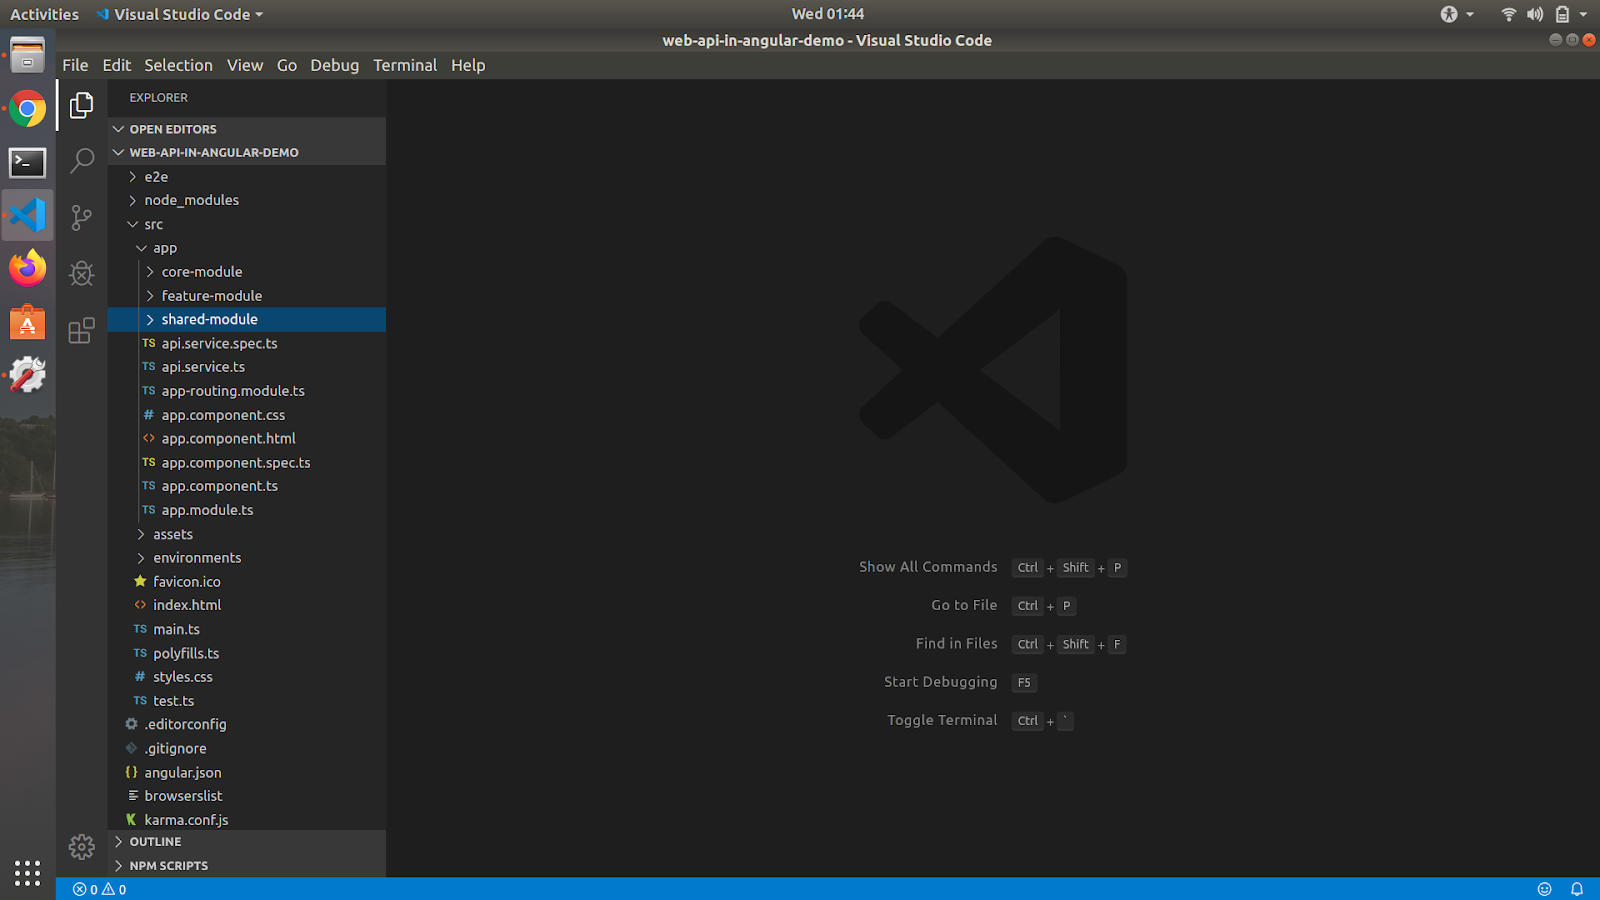Show Applications grid in the dock
1600x900 pixels.
28,872
